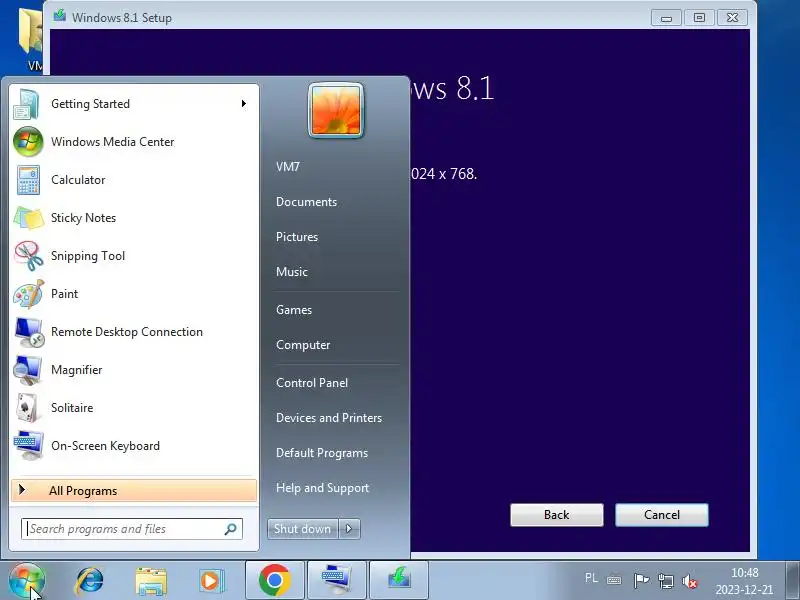Open Internet Explorer from taskbar

(x=89, y=581)
